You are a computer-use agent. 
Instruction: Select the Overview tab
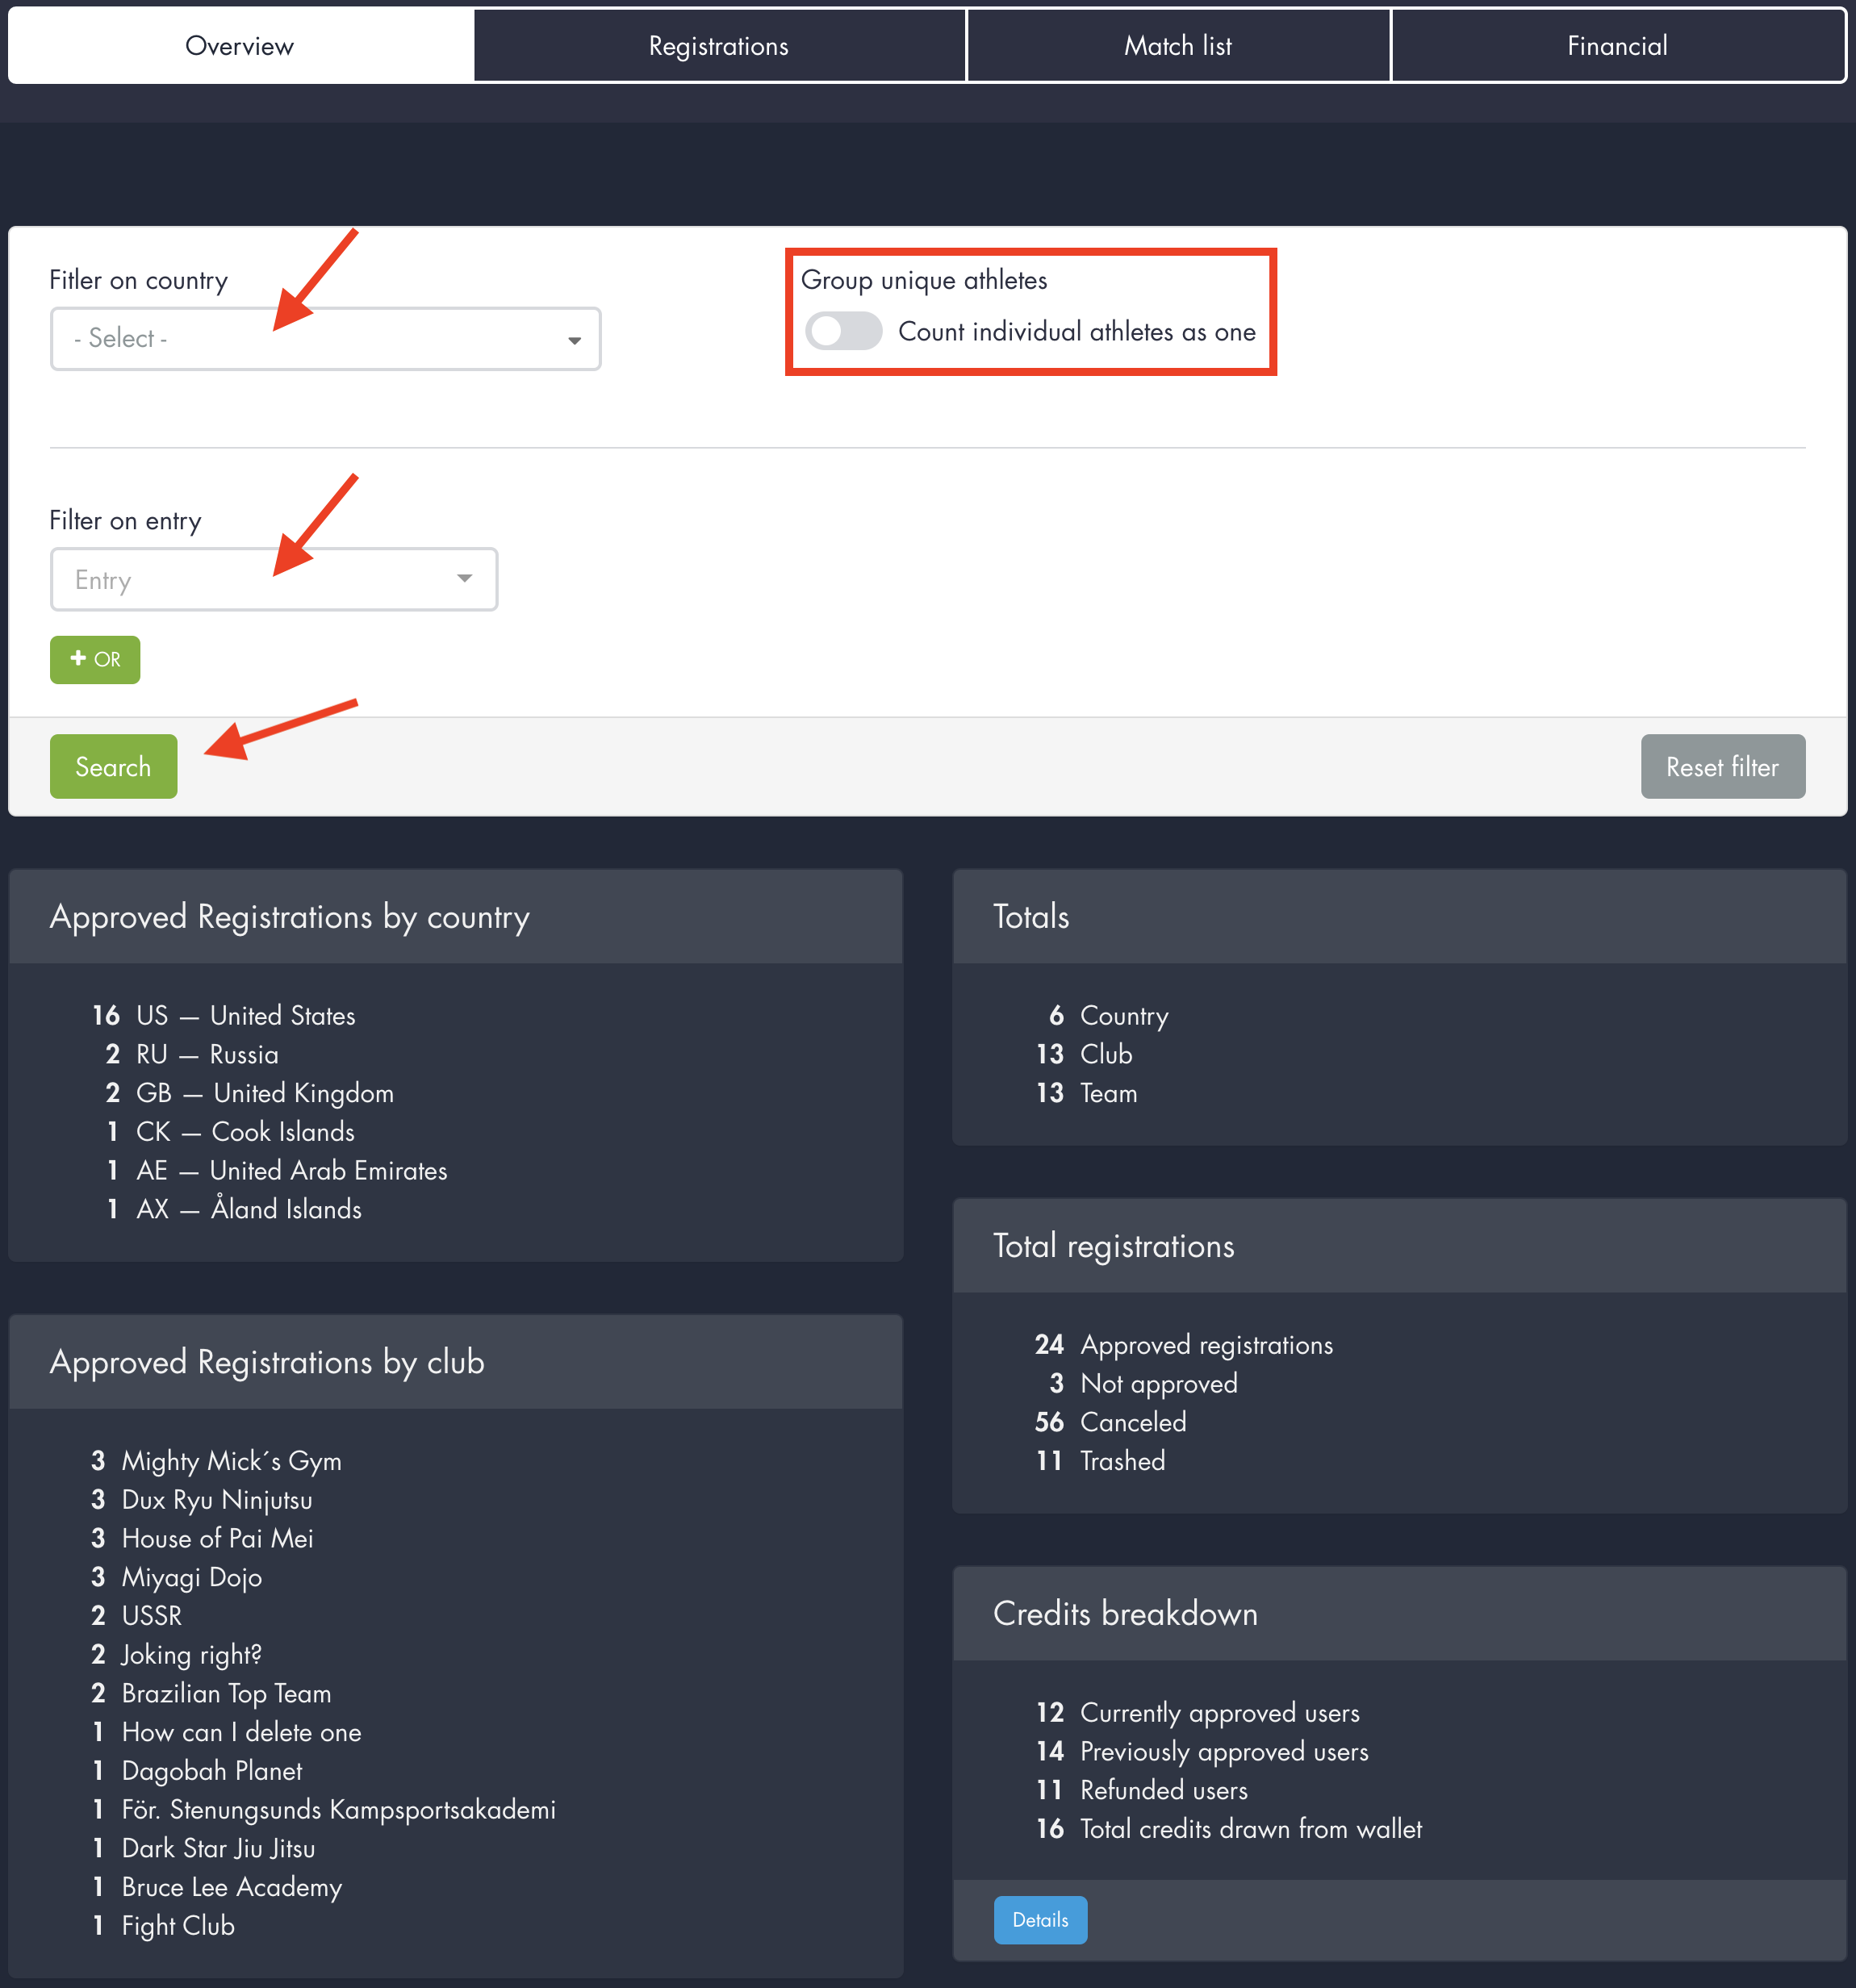tap(240, 46)
